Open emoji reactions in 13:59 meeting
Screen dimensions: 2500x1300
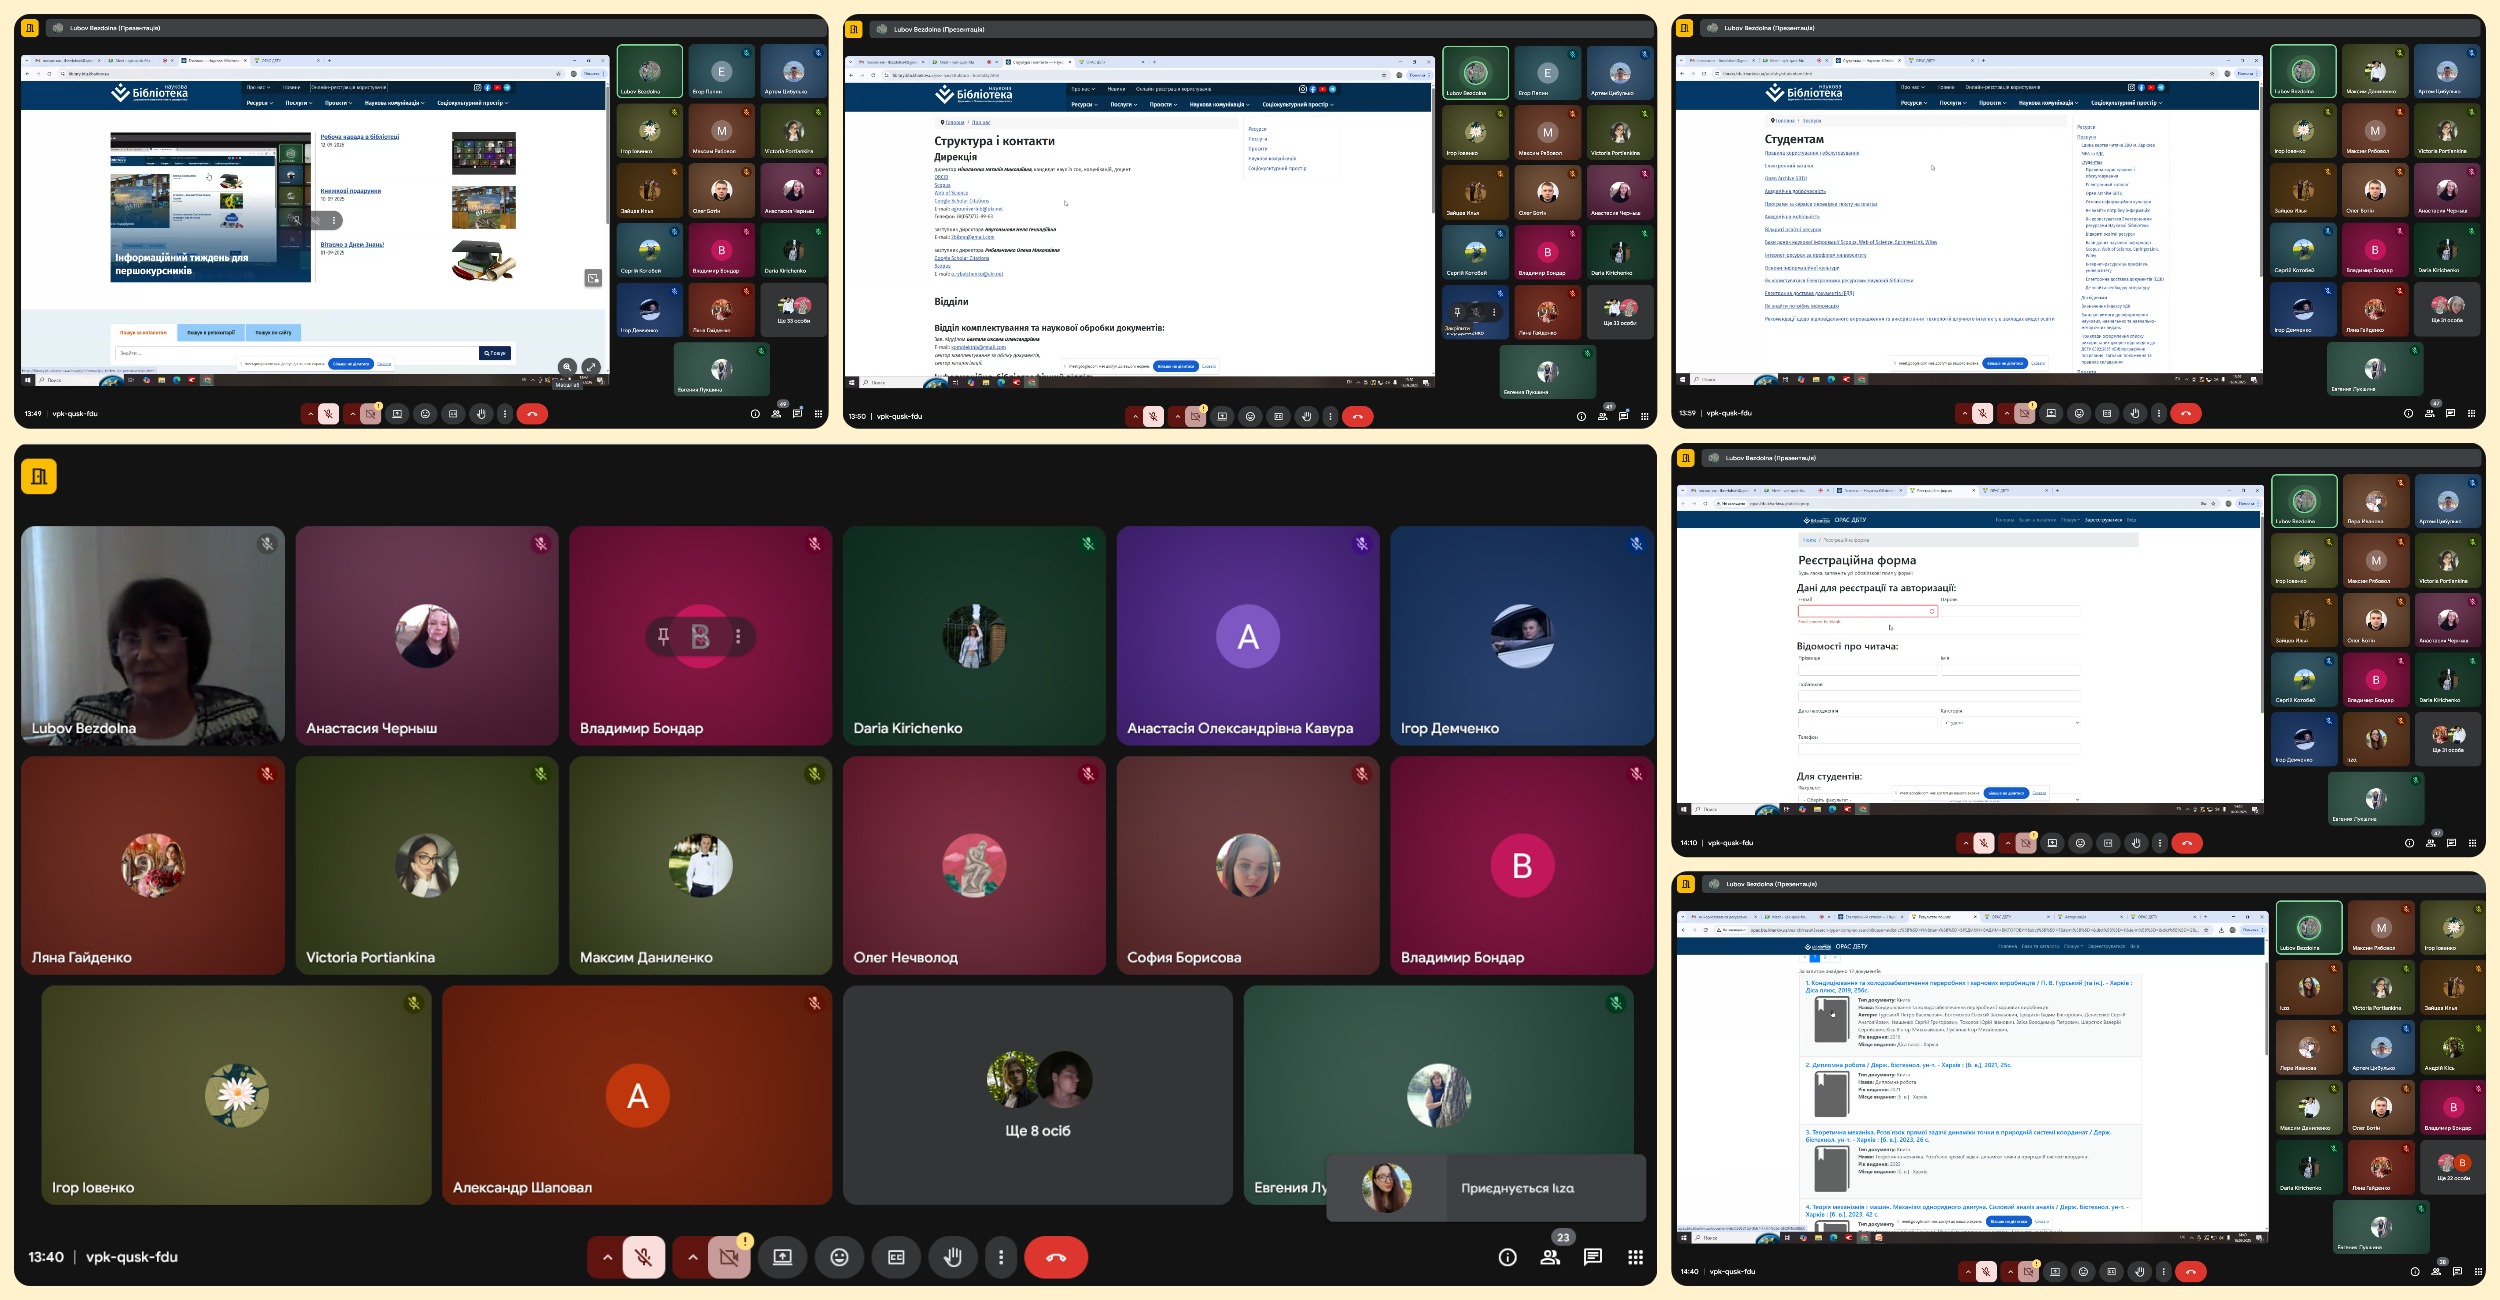coord(2079,413)
